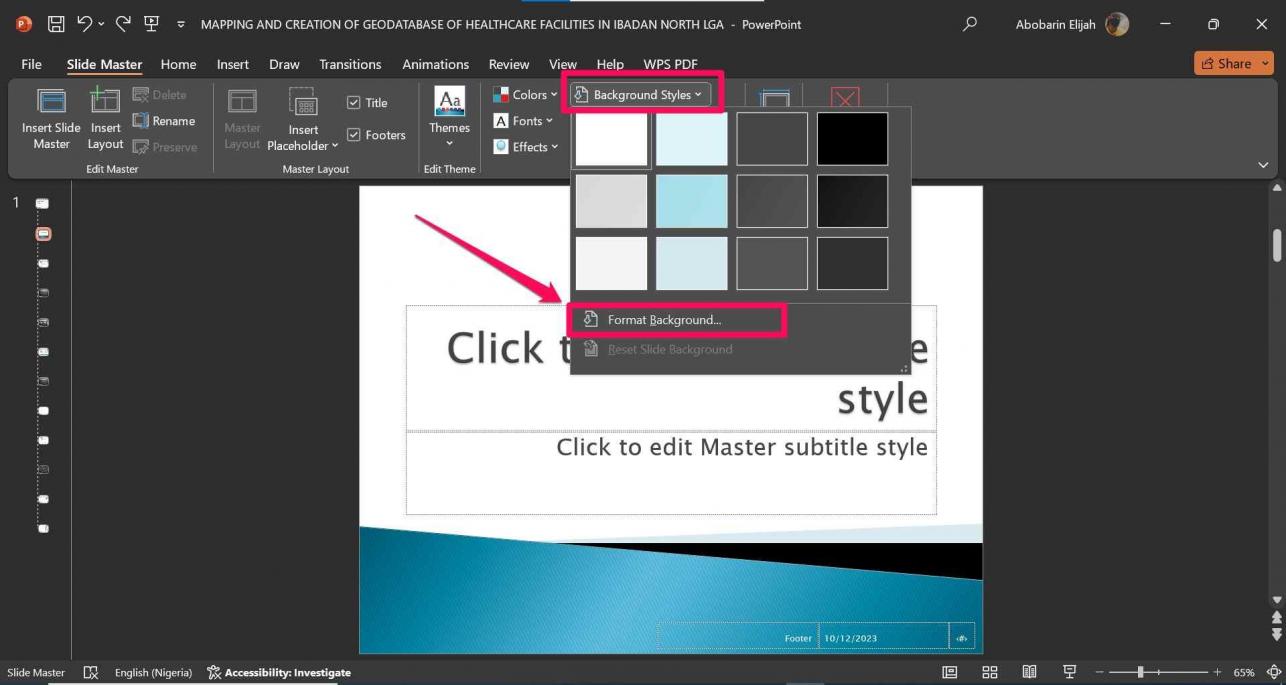The width and height of the screenshot is (1286, 685).
Task: Open the Themes gallery
Action: [449, 118]
